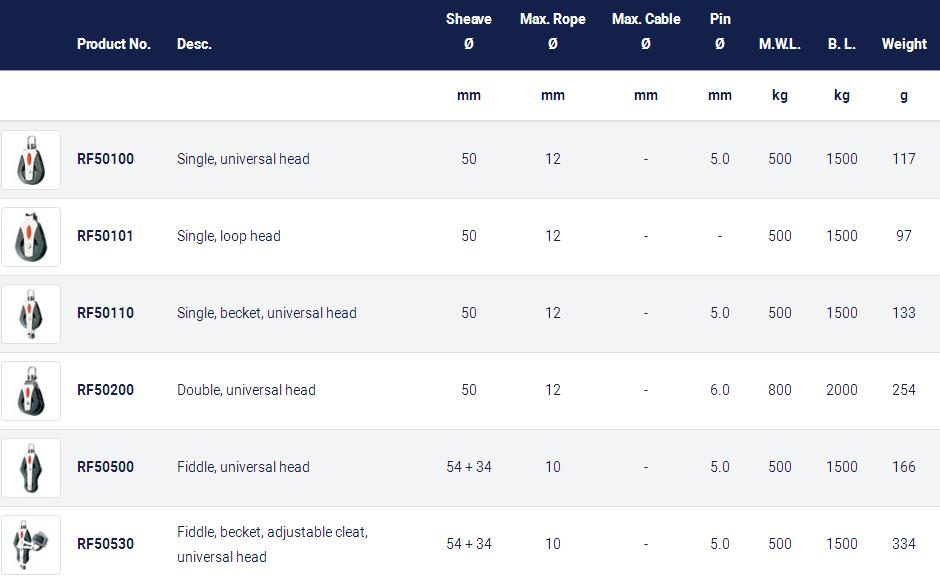Viewport: 940px width, 577px height.
Task: Open product number RF50530
Action: tap(106, 543)
